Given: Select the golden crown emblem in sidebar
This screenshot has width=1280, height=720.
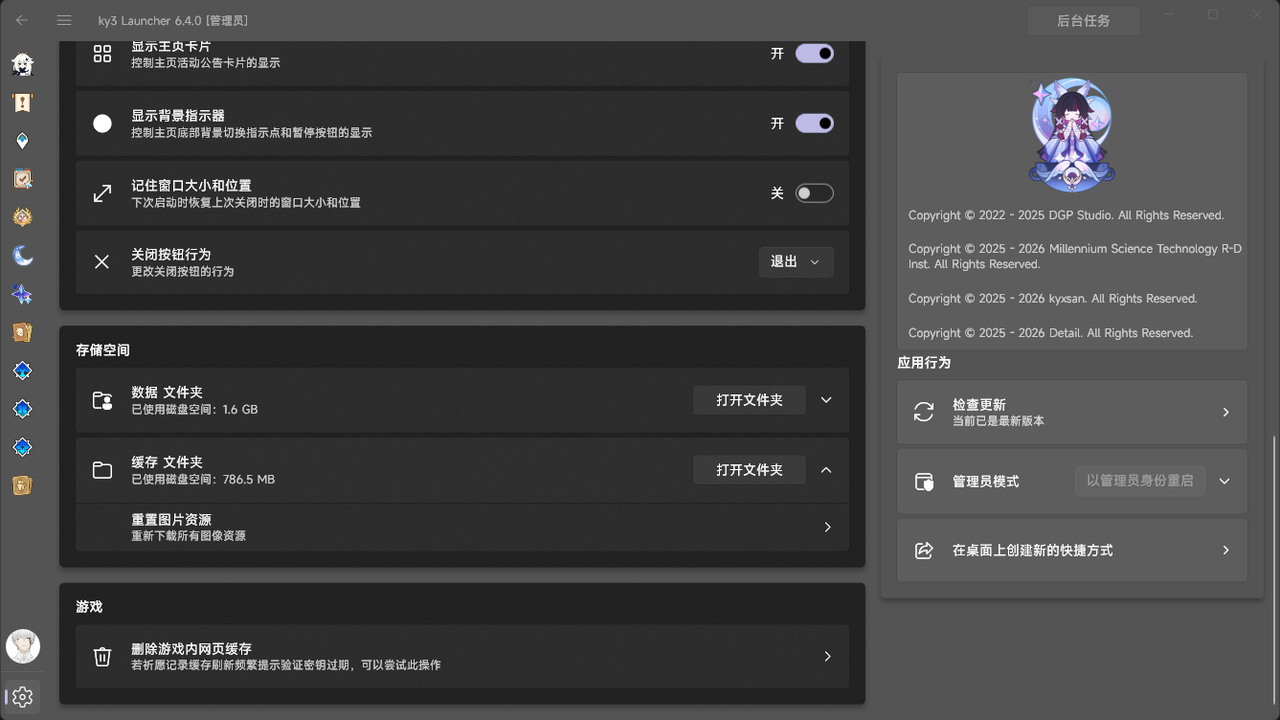Looking at the screenshot, I should tap(22, 216).
